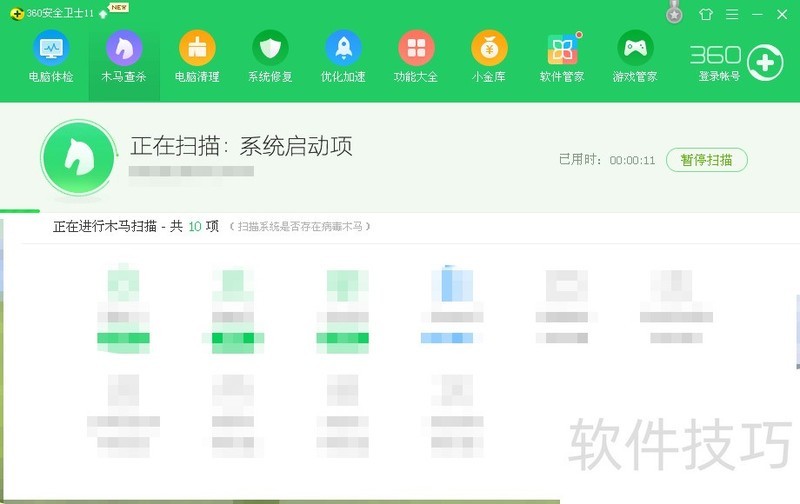Click the large green horse scan icon
This screenshot has width=800, height=504.
point(79,158)
